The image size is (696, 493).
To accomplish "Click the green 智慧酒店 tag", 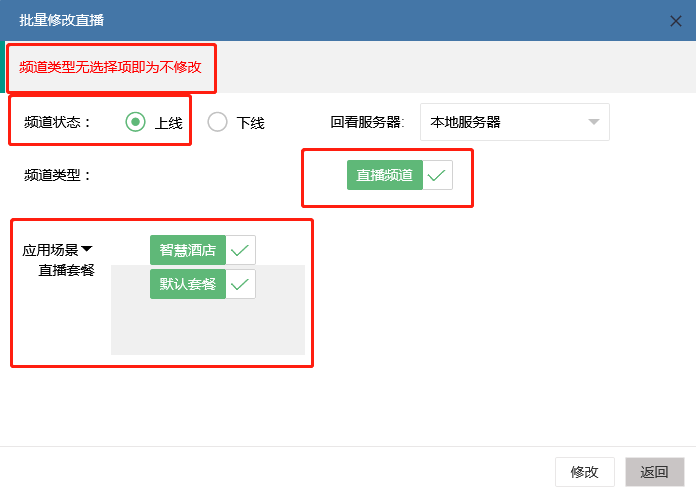I will coord(188,250).
